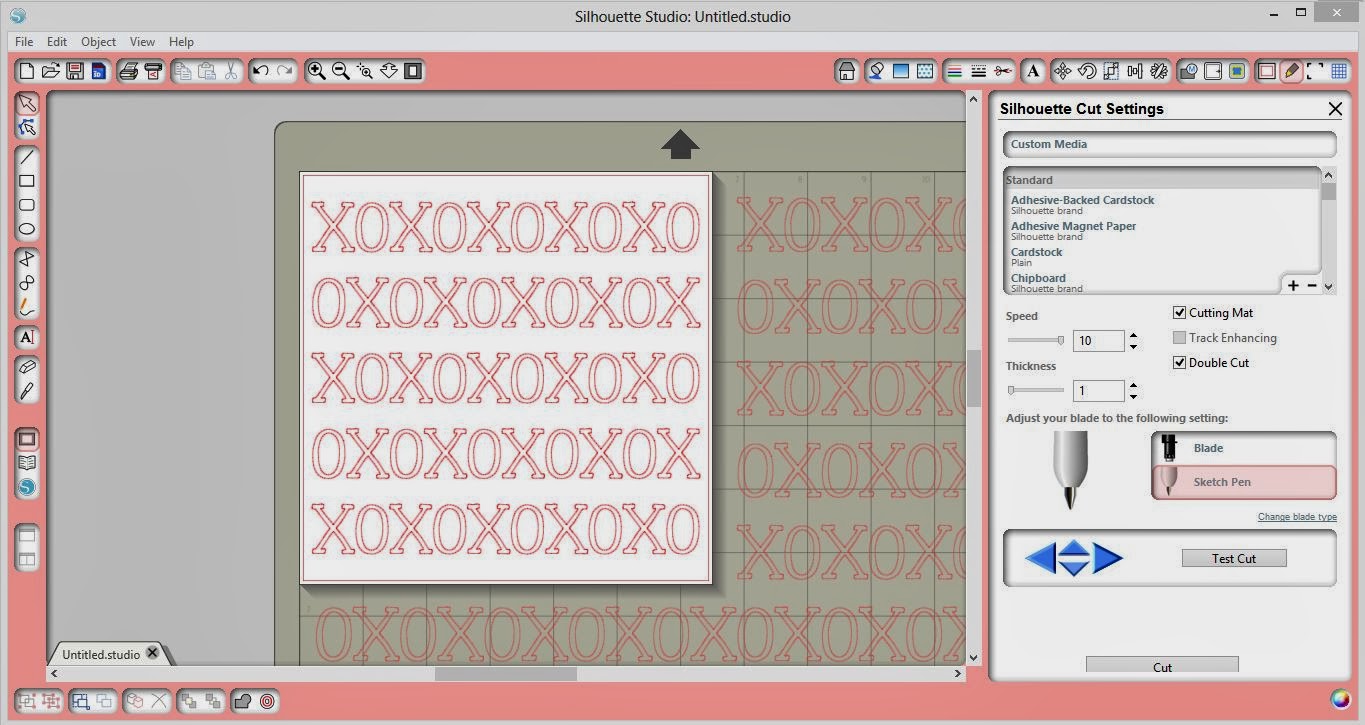This screenshot has height=725, width=1365.
Task: Follow the Change blade type link
Action: click(x=1297, y=517)
